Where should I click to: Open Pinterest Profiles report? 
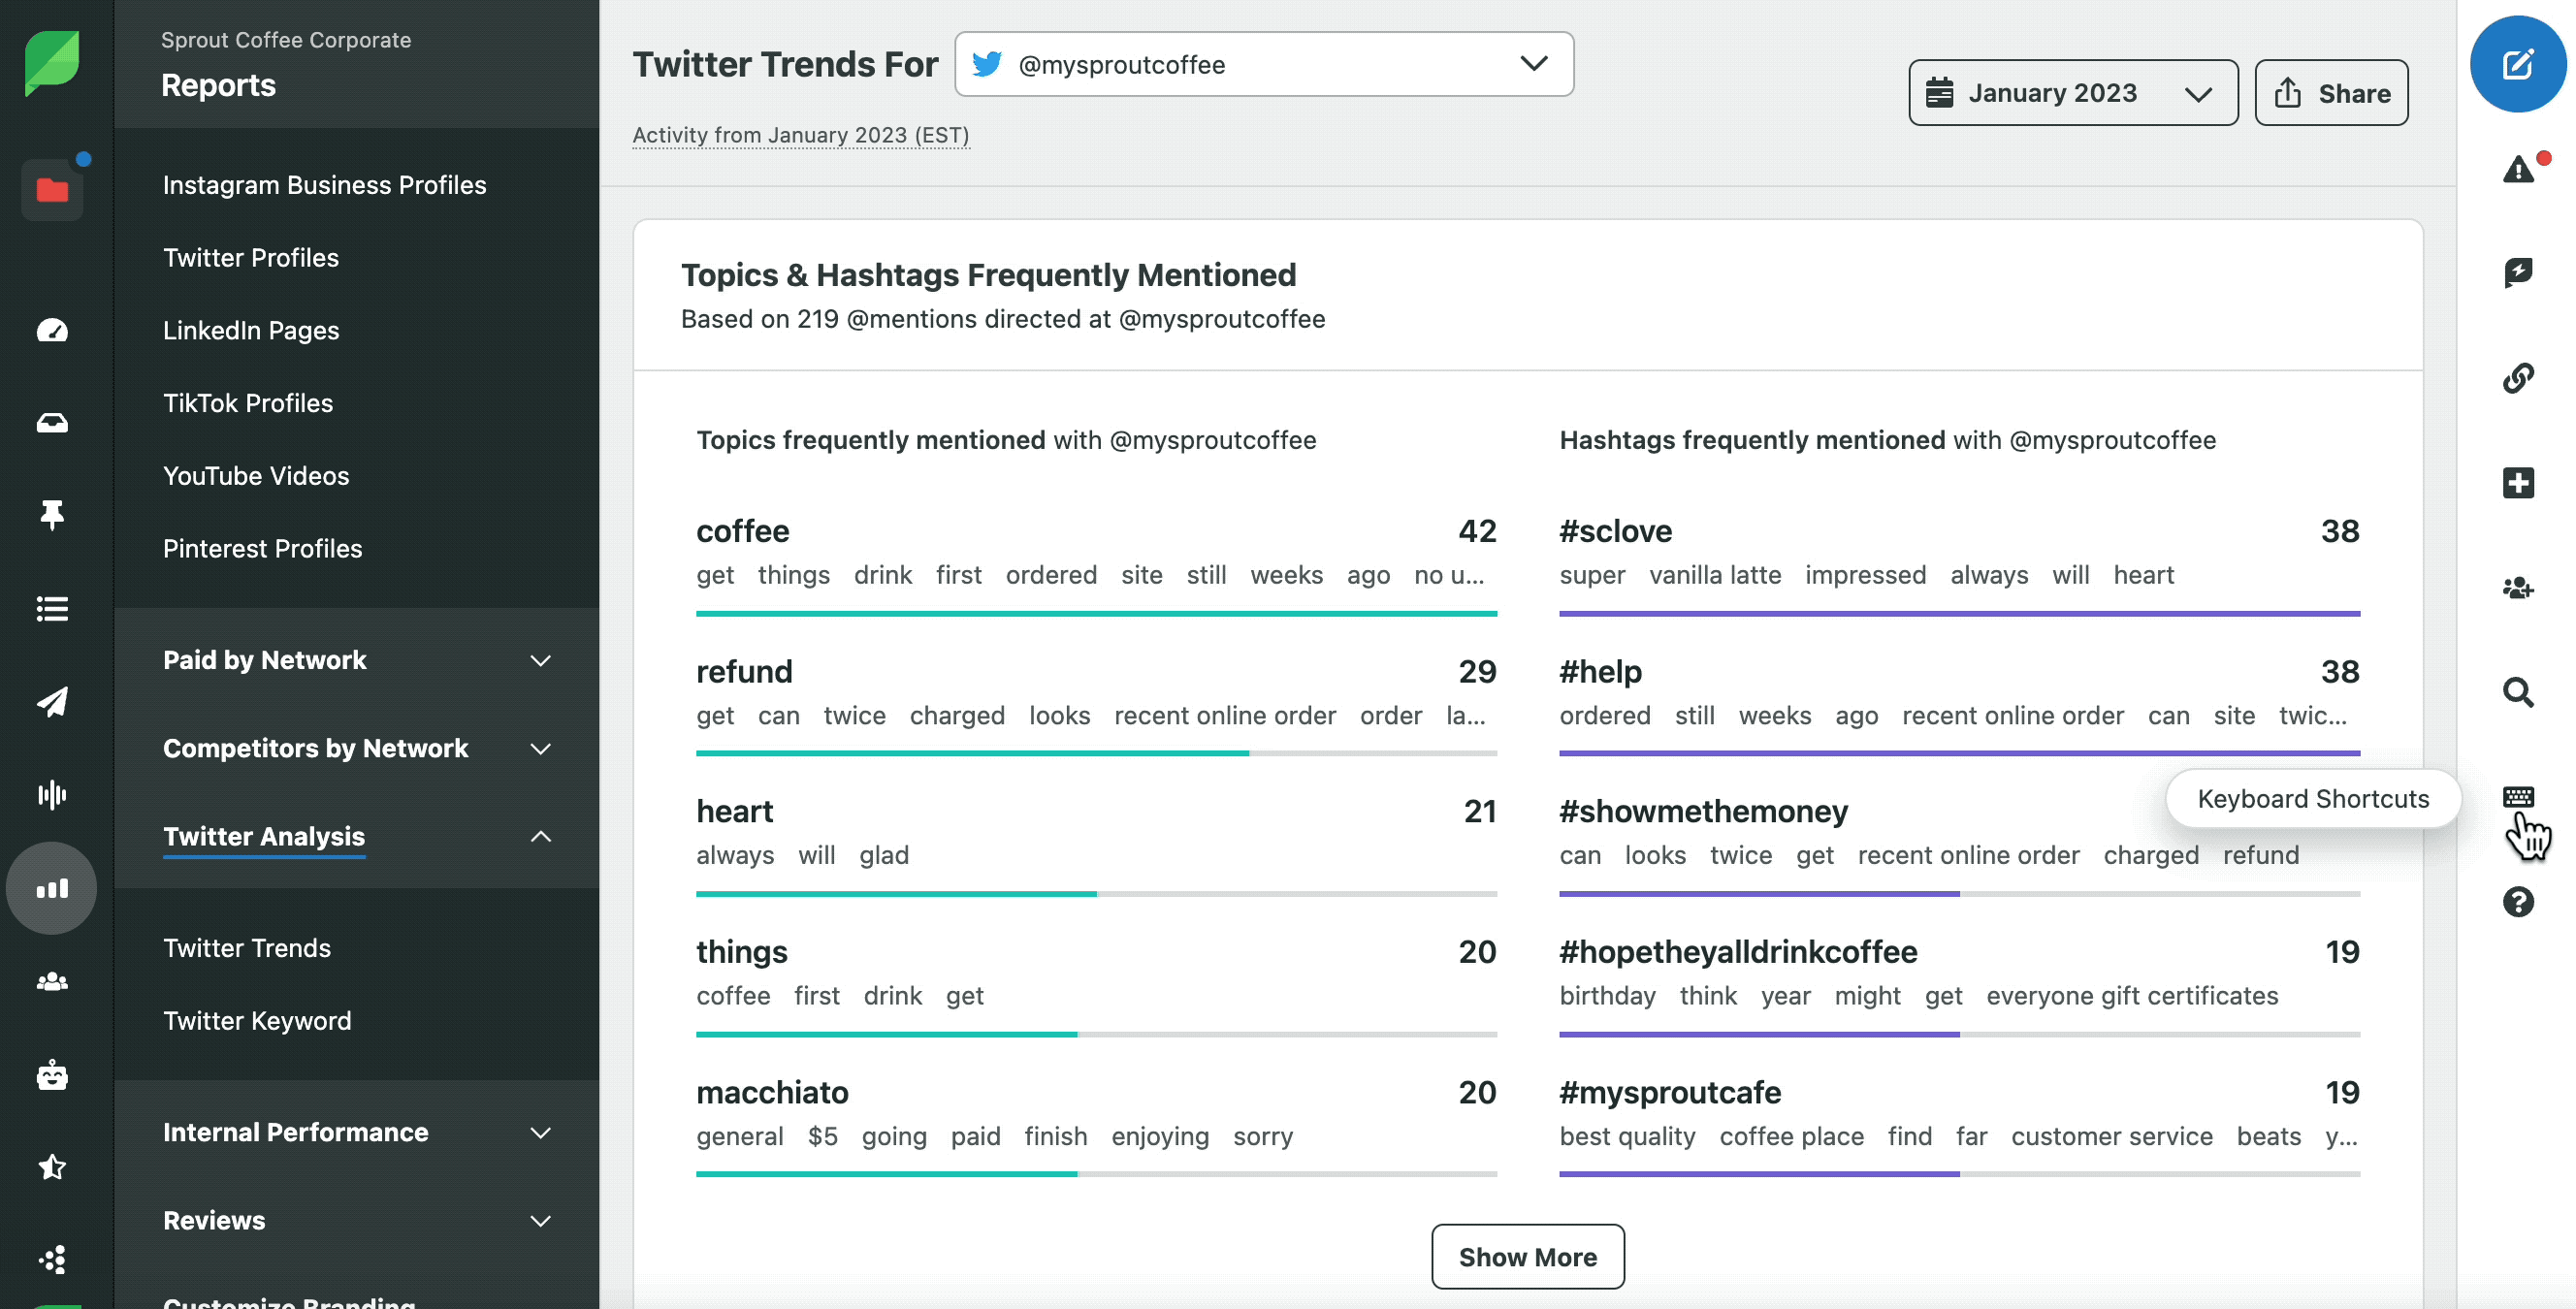(x=262, y=549)
